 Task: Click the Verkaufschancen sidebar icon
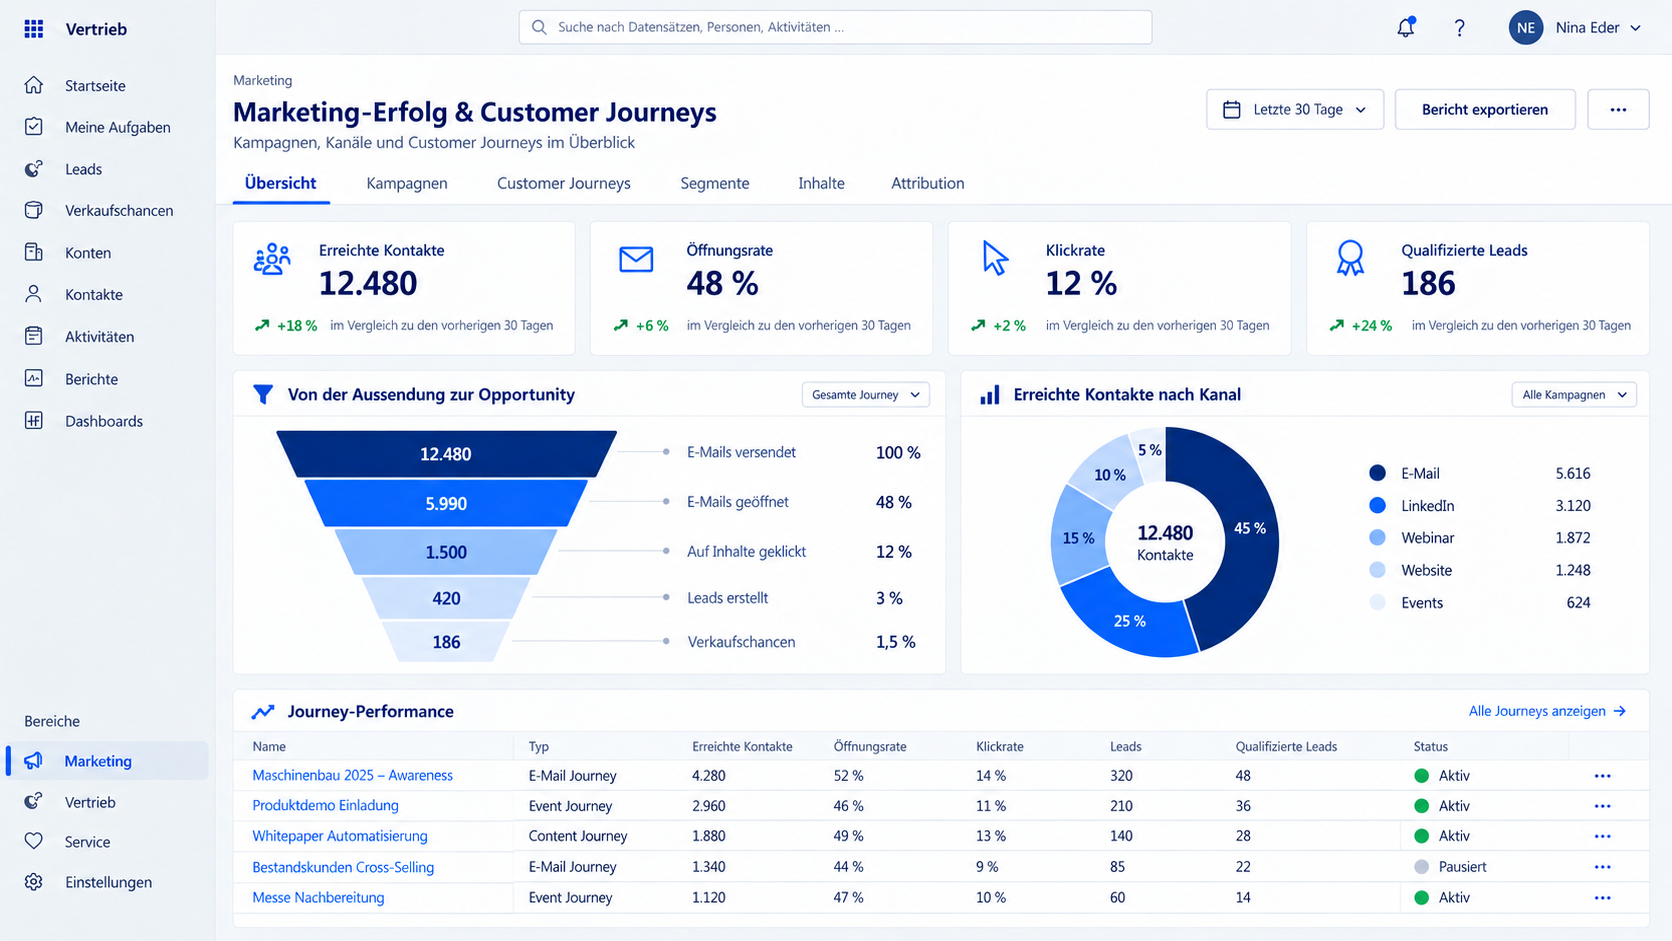coord(34,210)
